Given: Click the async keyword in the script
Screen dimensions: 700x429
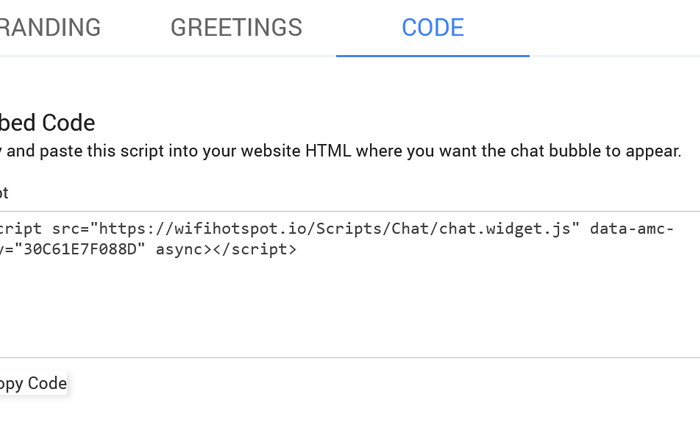Looking at the screenshot, I should pyautogui.click(x=179, y=250).
